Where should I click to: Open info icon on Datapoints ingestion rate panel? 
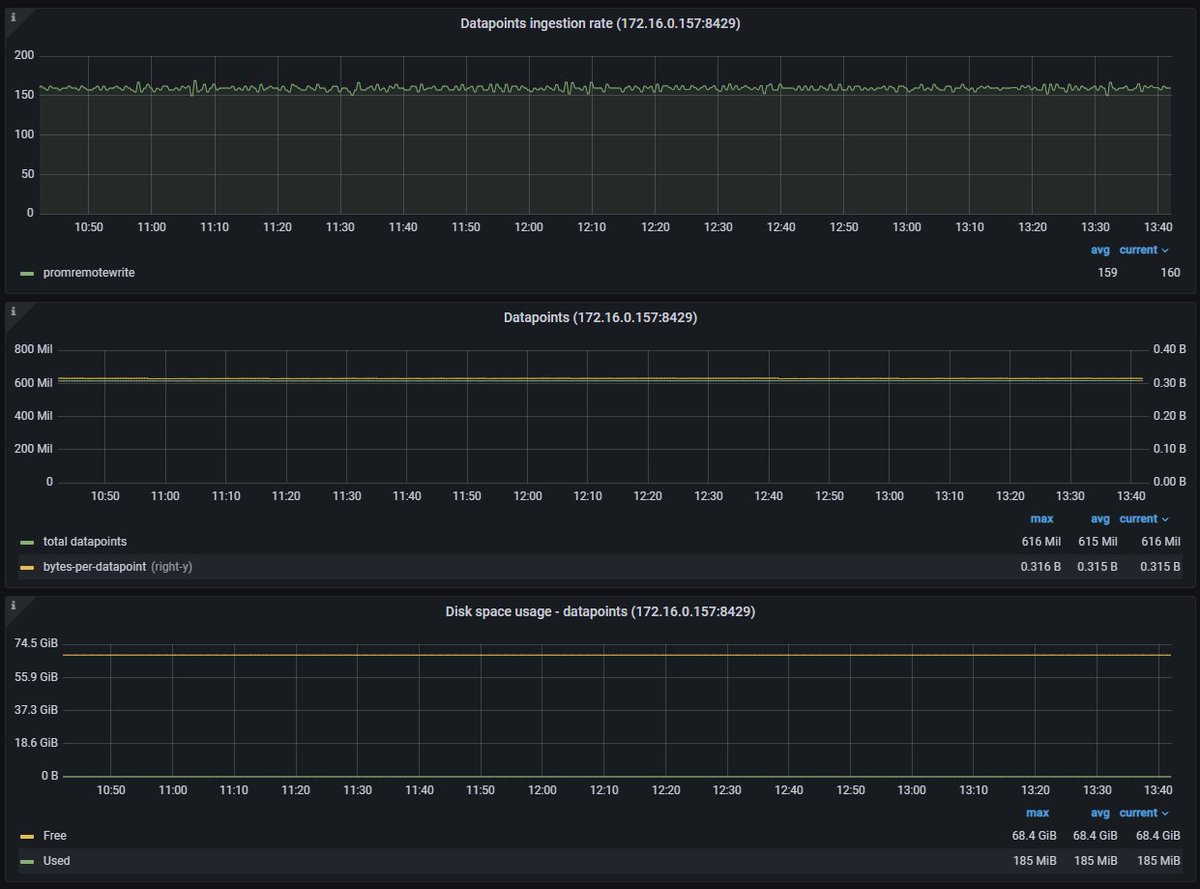13,17
